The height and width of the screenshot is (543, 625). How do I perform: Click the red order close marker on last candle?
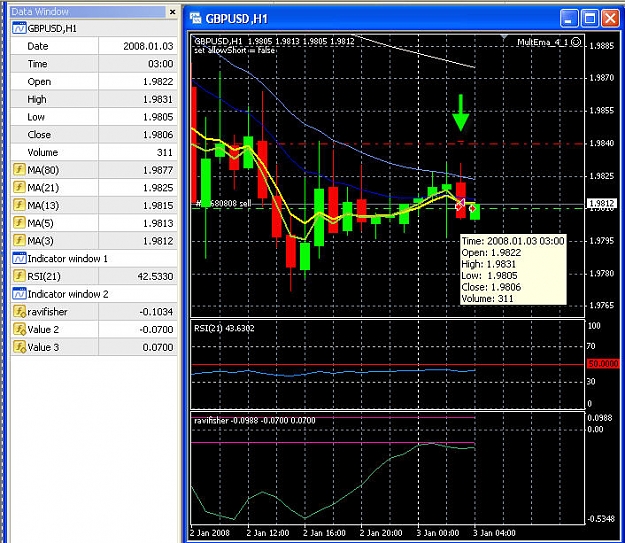[472, 208]
